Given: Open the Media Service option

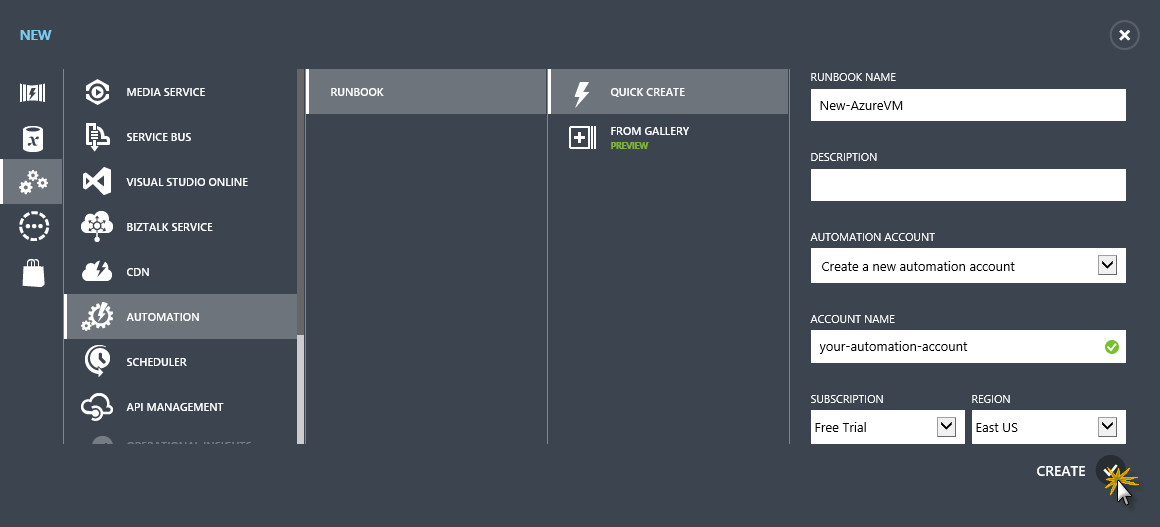Looking at the screenshot, I should 181,92.
